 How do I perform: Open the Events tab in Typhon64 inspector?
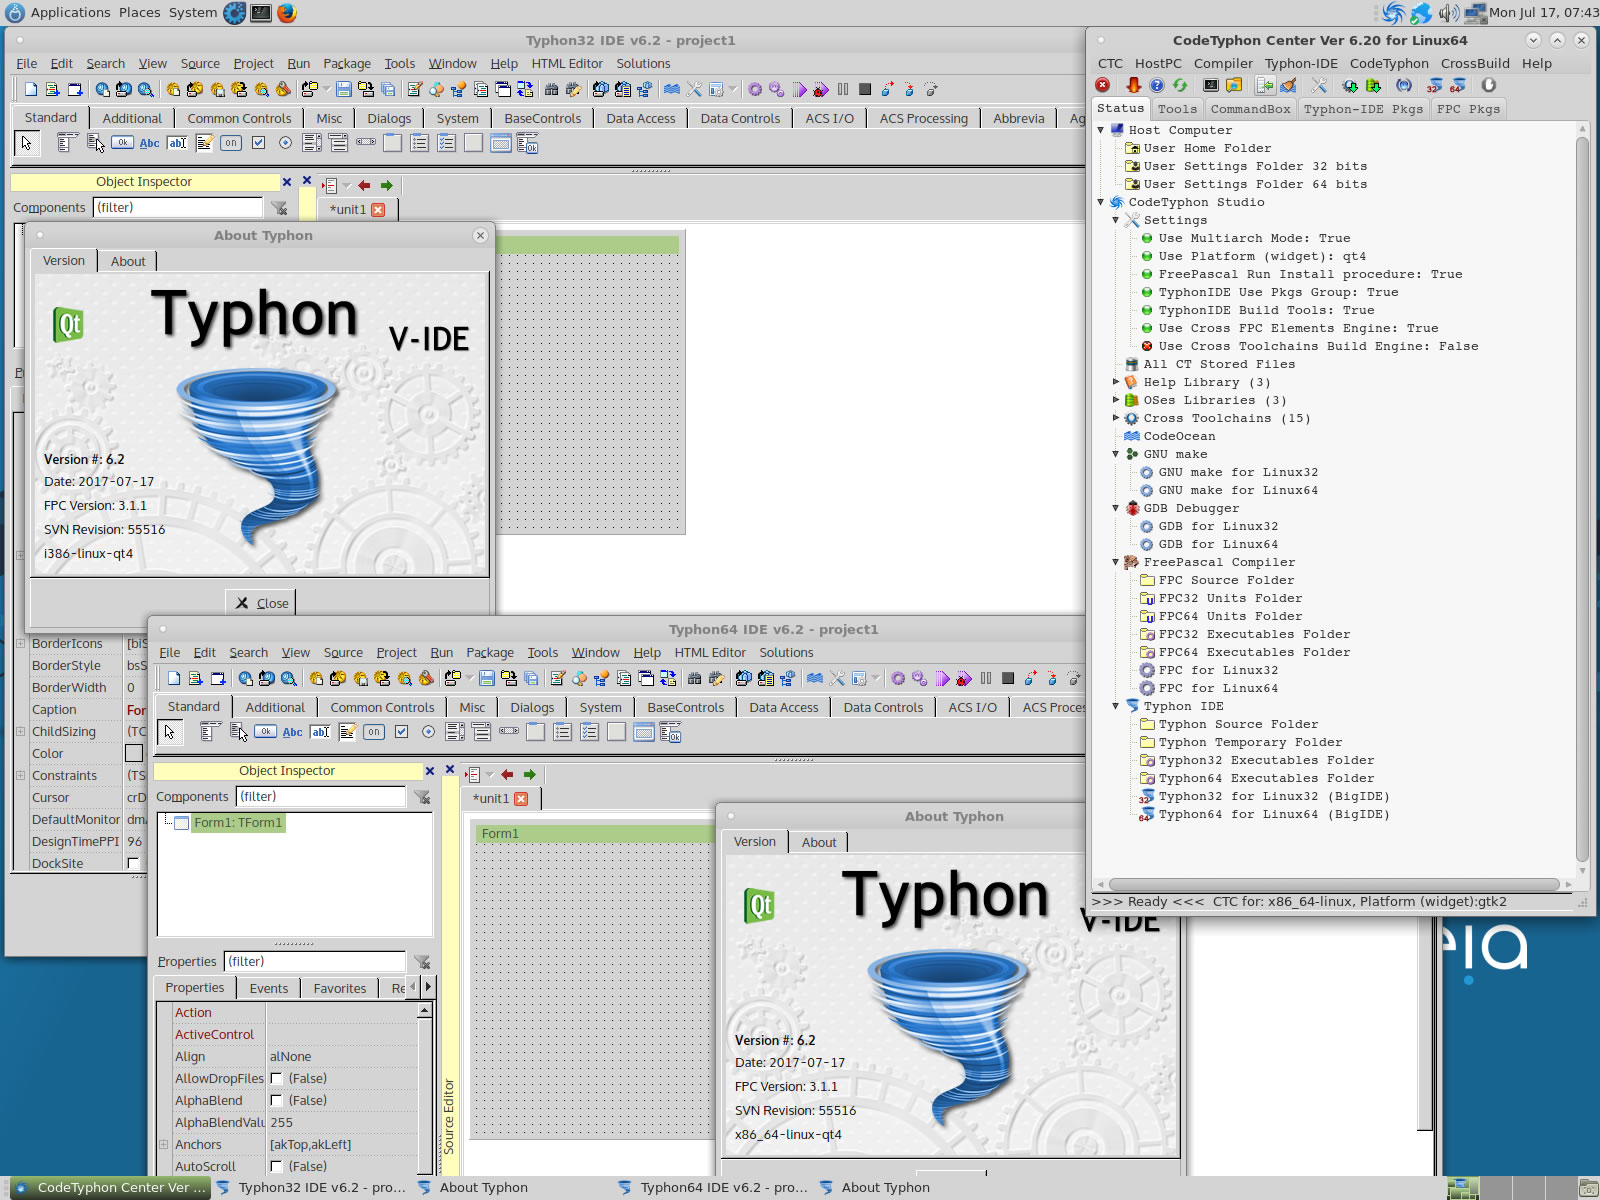point(268,988)
